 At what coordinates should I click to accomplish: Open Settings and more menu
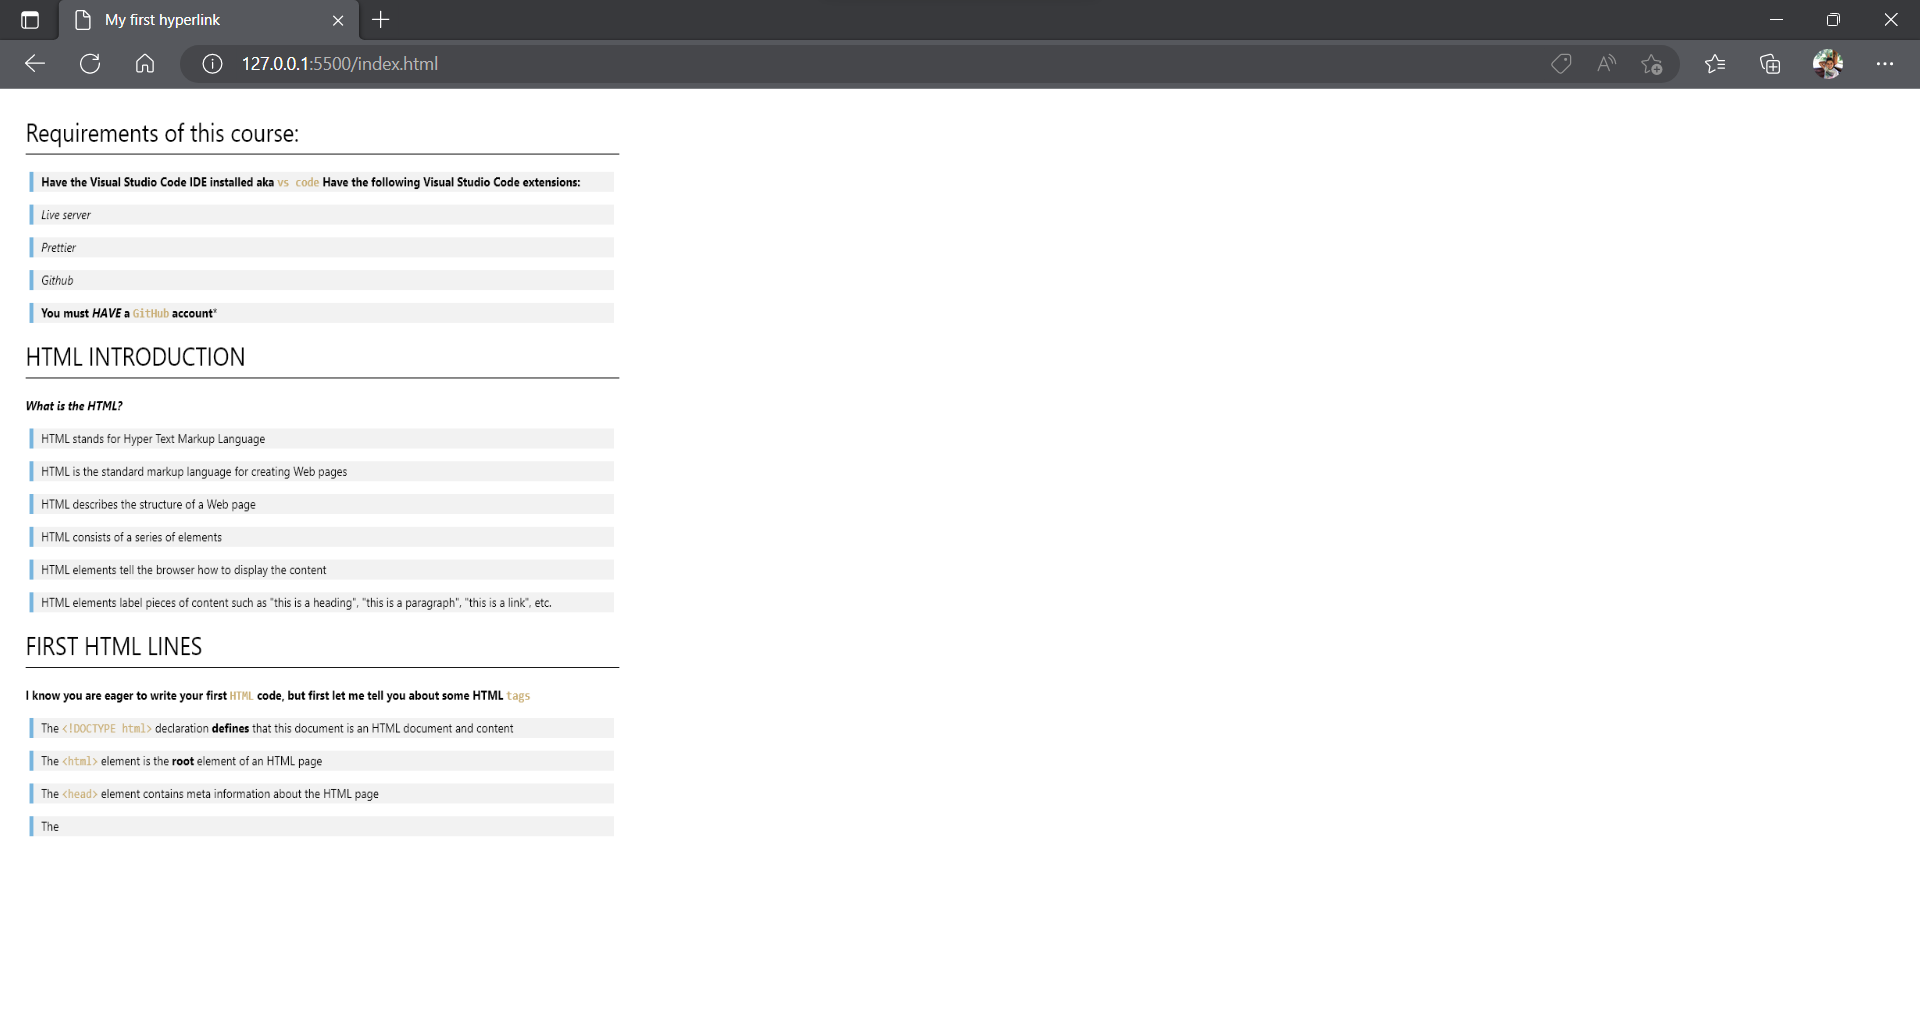[x=1885, y=64]
